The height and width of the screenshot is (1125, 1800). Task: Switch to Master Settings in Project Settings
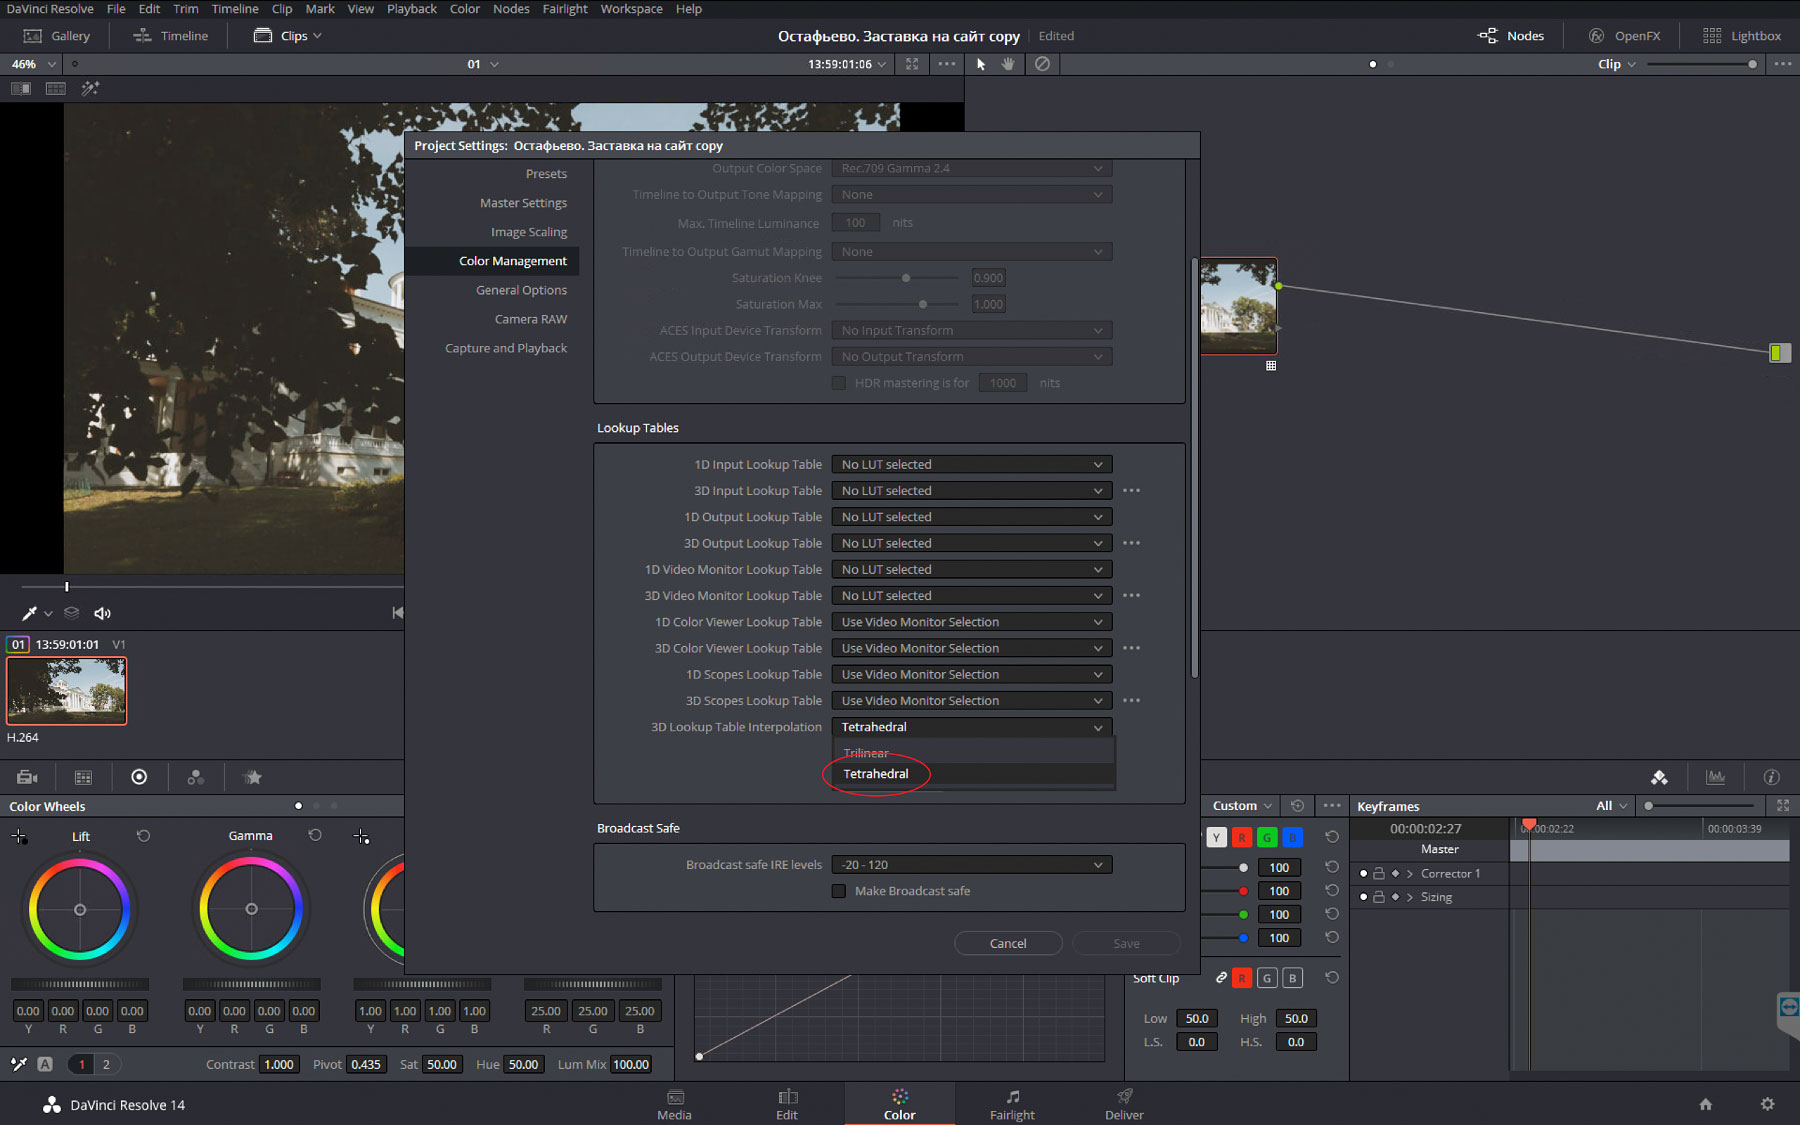click(523, 203)
